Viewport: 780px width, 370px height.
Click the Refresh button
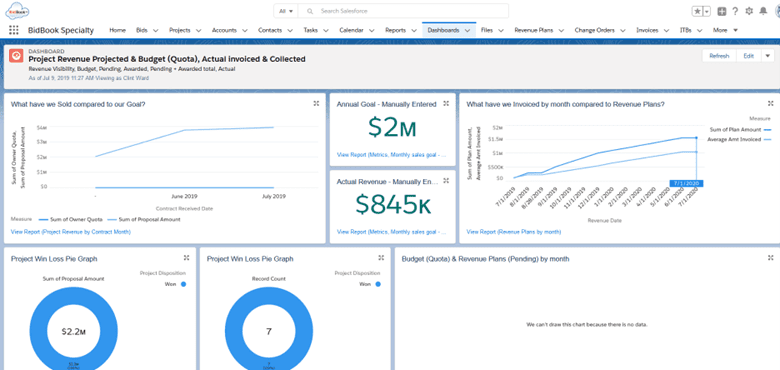(x=719, y=56)
